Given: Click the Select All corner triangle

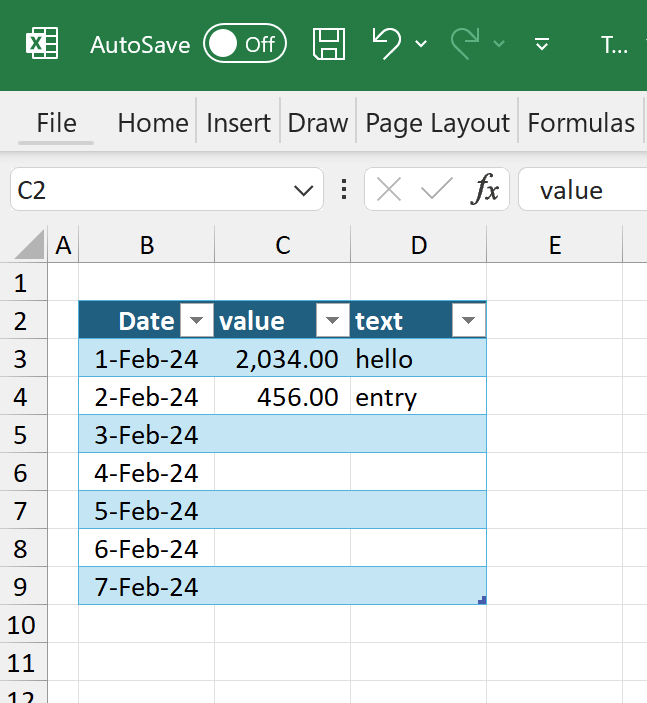Looking at the screenshot, I should (30, 245).
